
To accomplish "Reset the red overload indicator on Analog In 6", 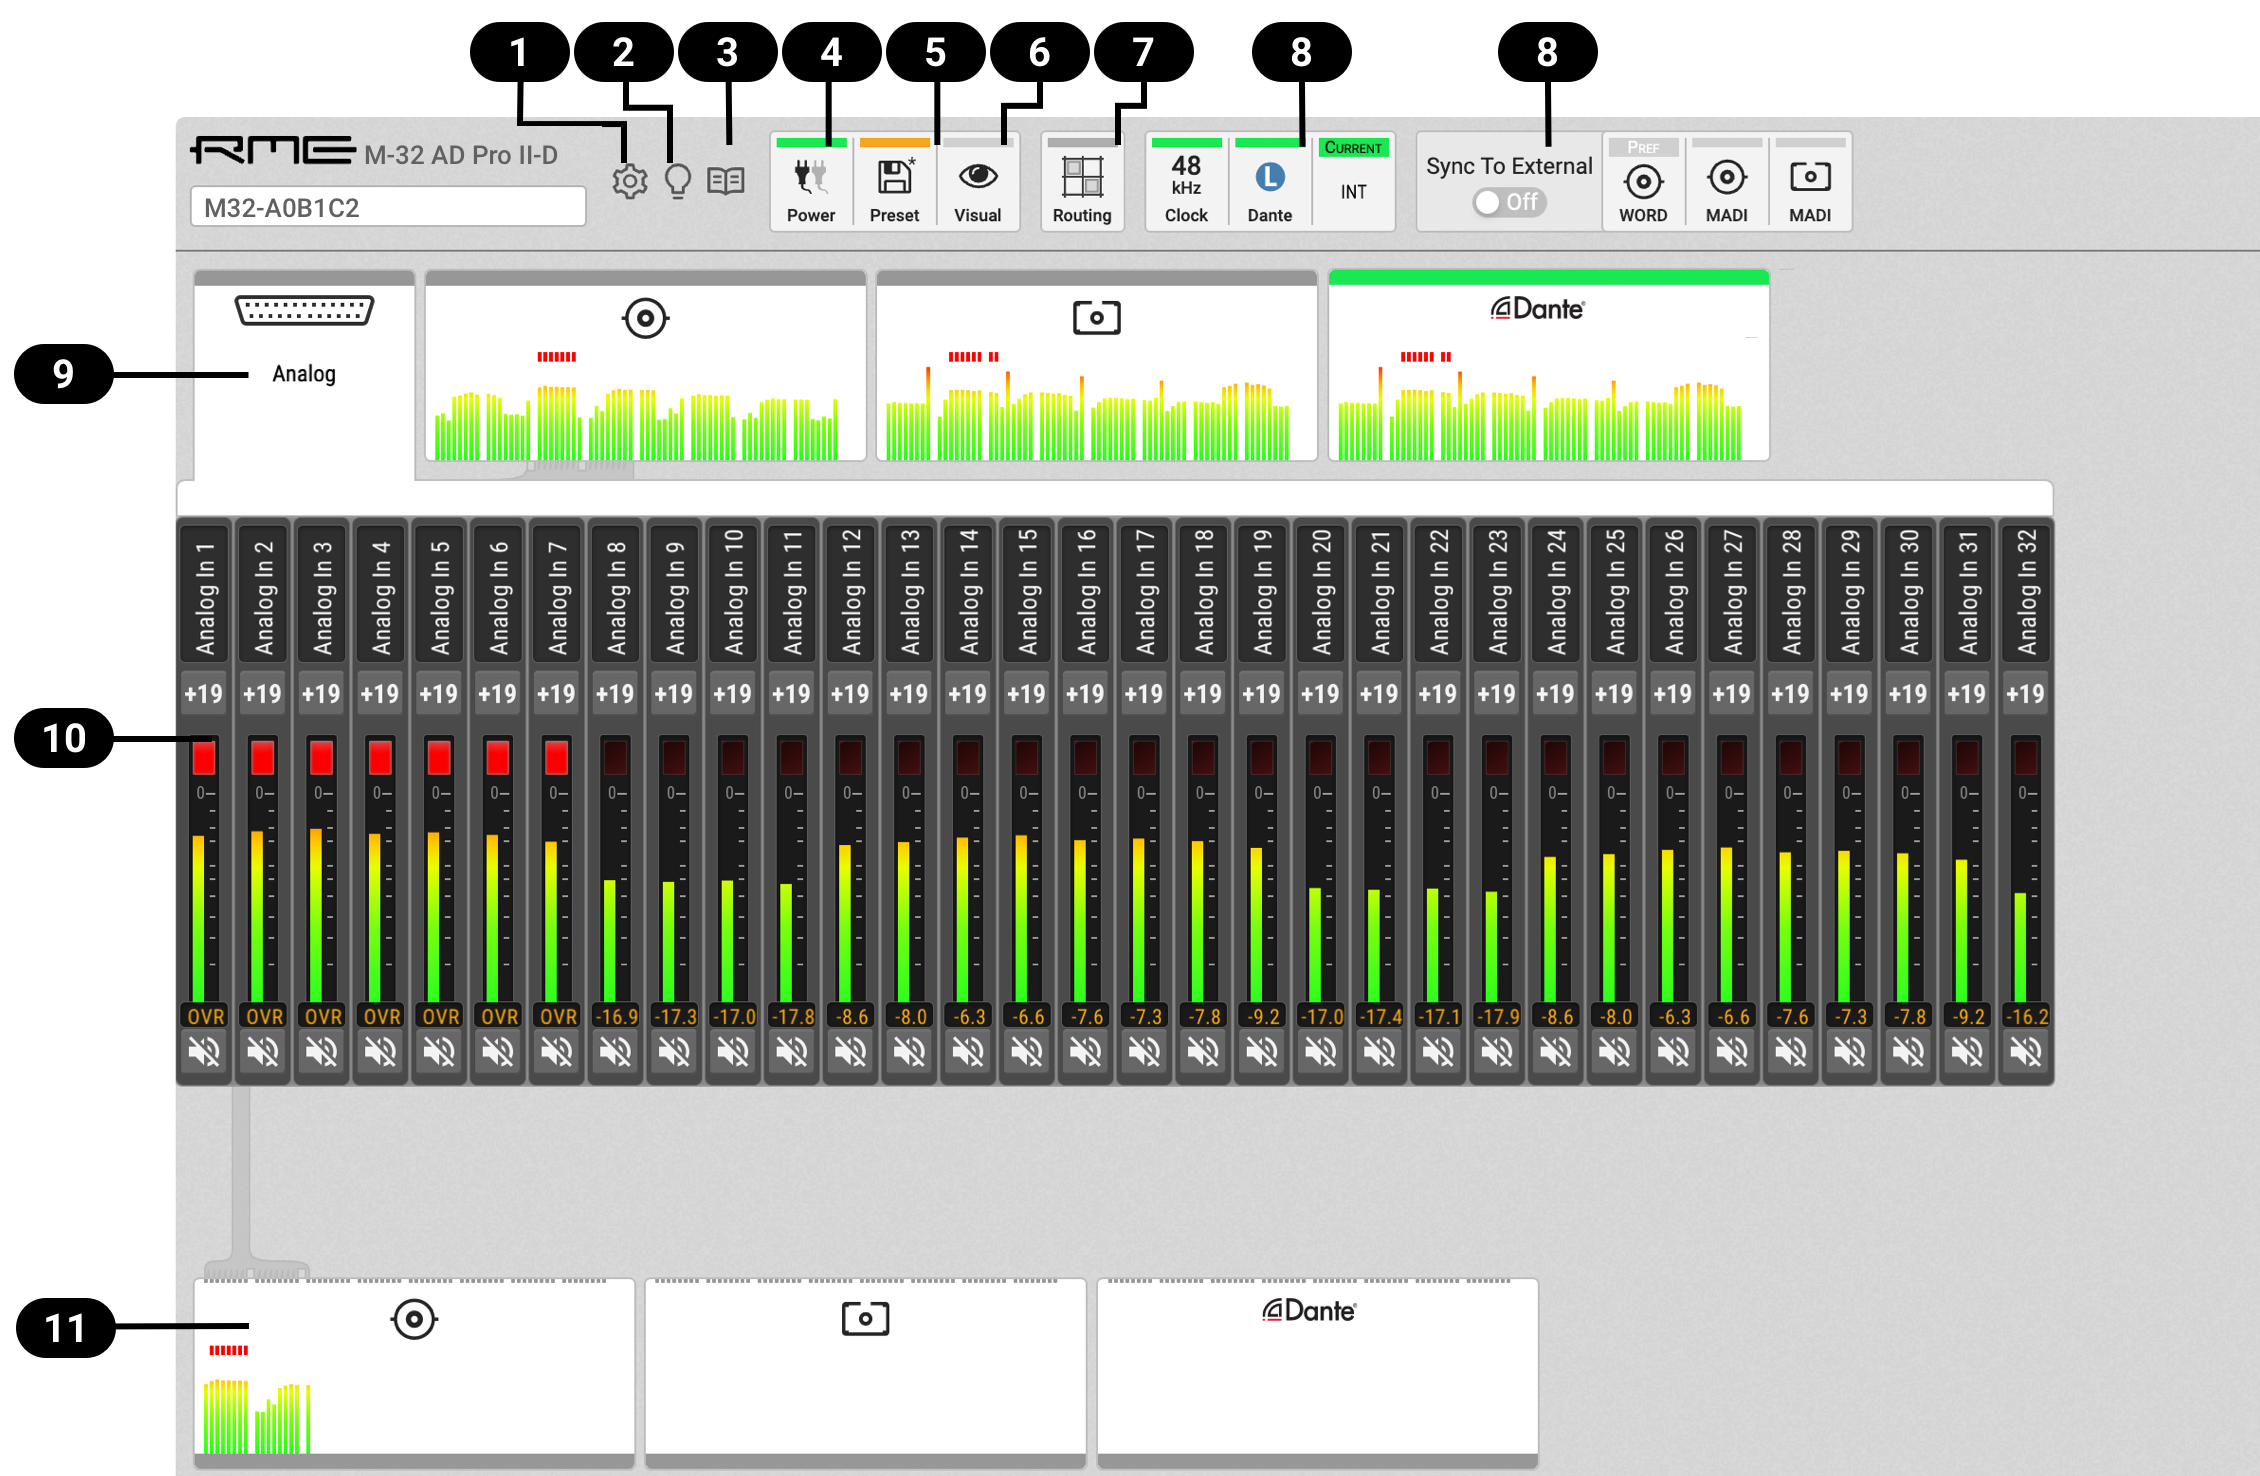I will coord(498,757).
